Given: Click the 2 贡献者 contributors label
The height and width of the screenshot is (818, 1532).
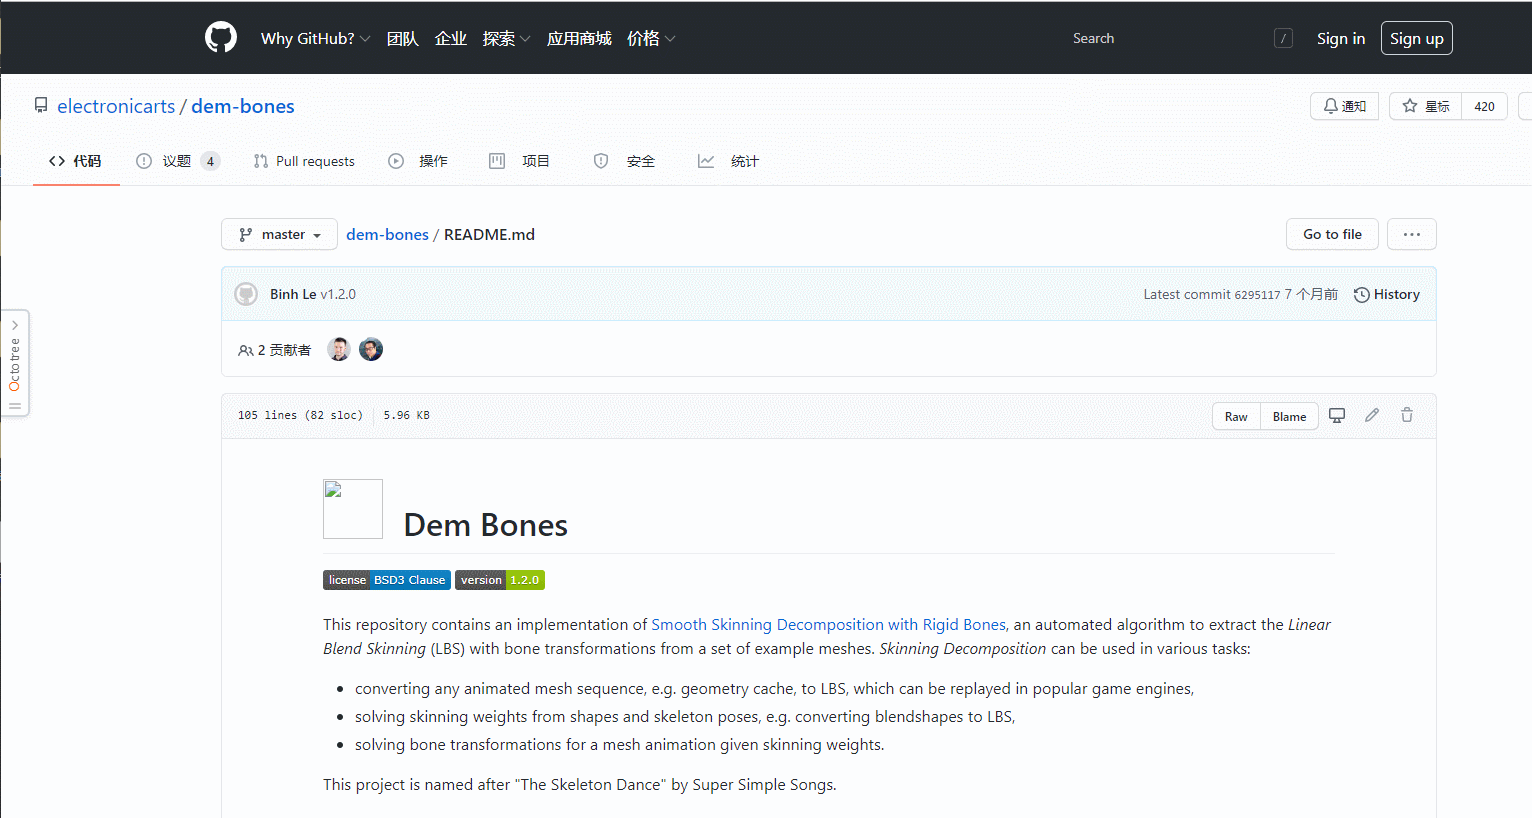Looking at the screenshot, I should [x=275, y=350].
